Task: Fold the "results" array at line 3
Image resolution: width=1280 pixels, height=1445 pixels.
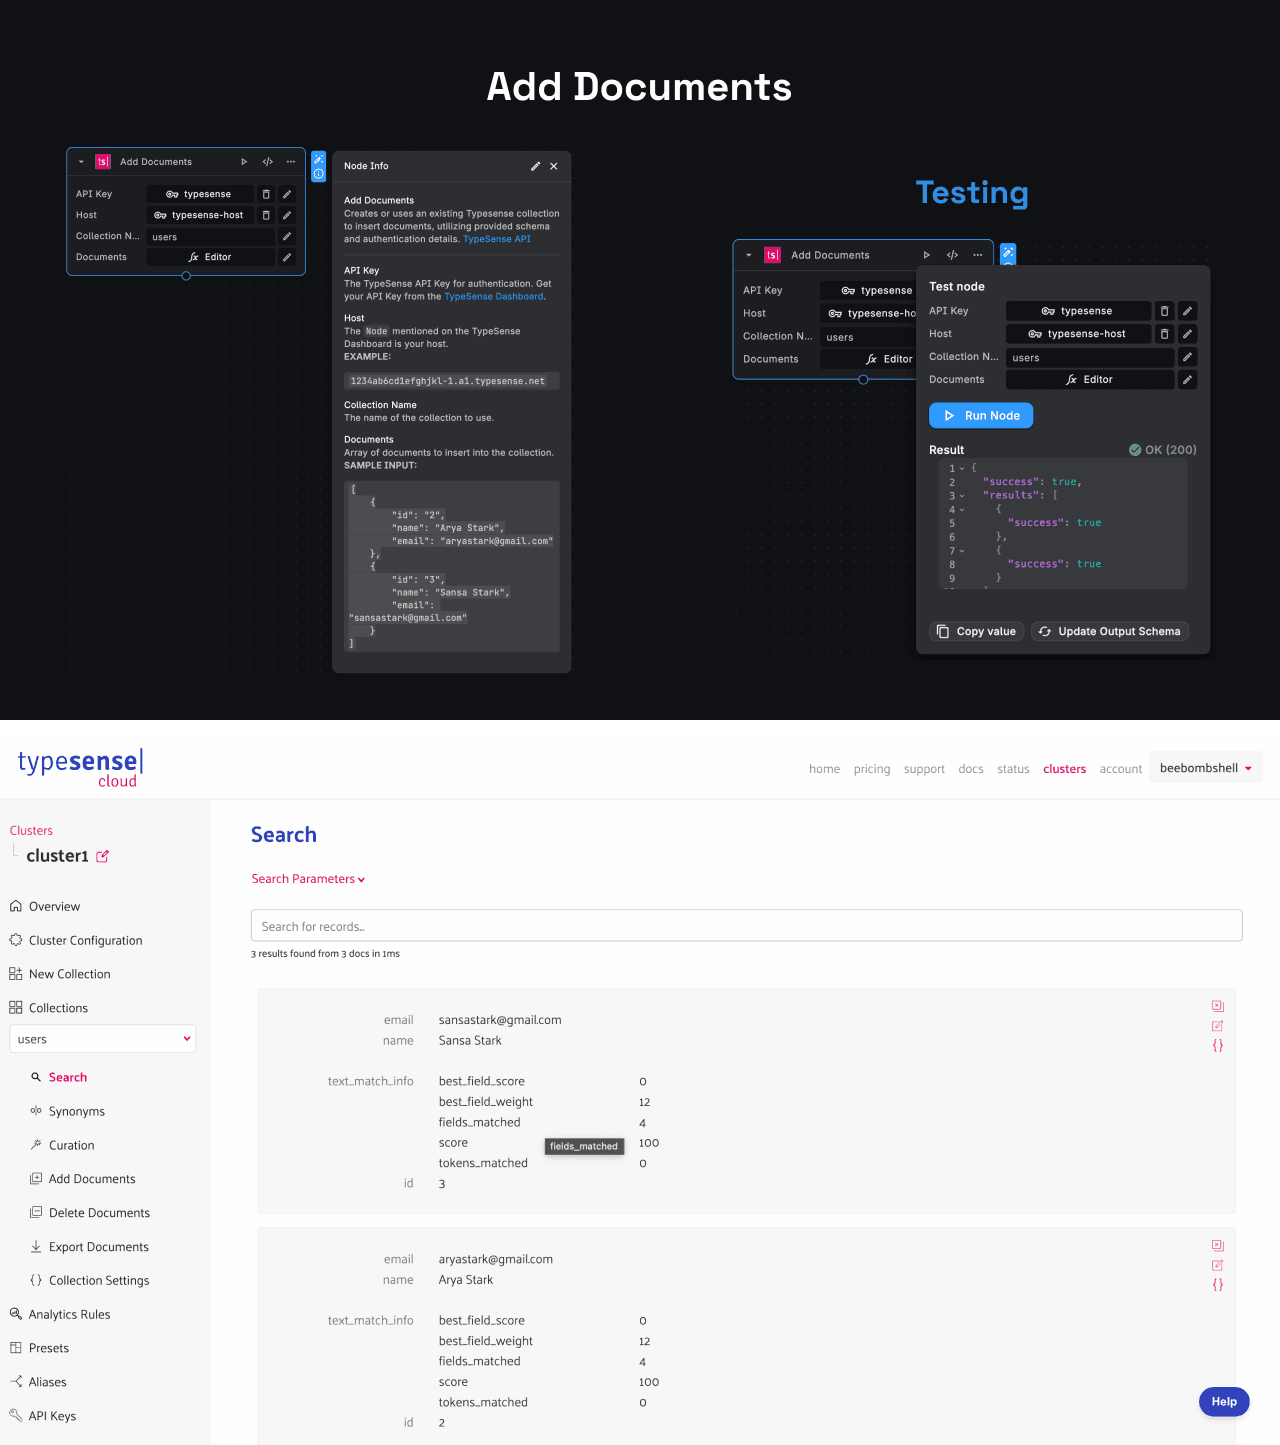Action: point(962,496)
